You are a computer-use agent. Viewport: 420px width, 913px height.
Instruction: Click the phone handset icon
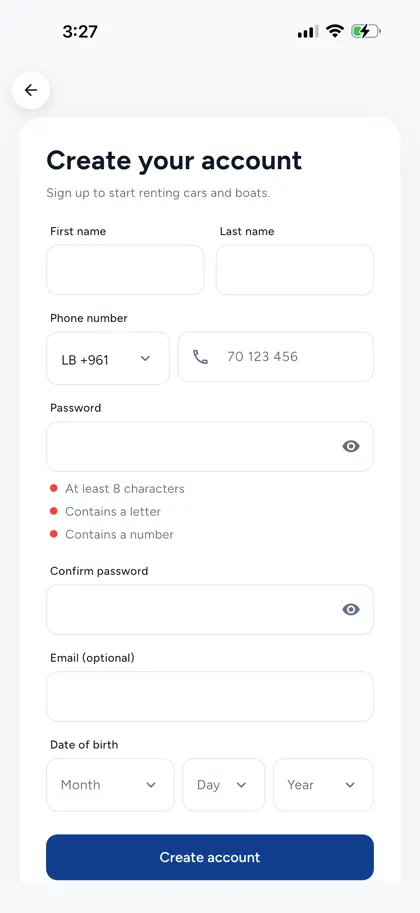(200, 357)
